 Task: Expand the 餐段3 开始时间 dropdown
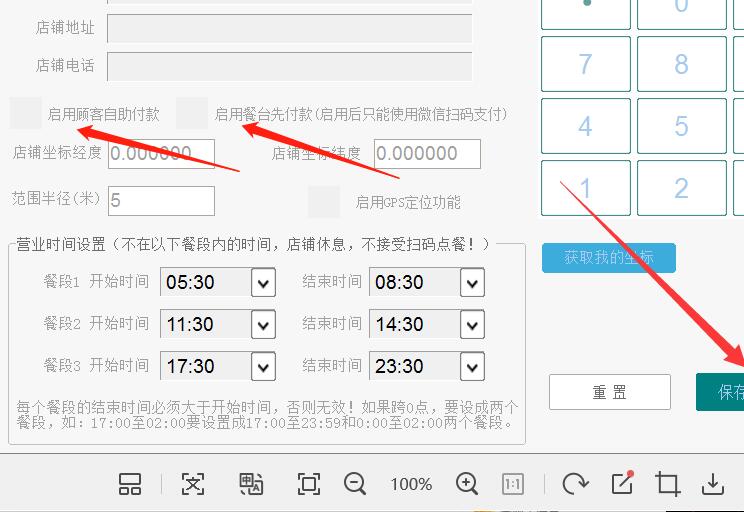(x=263, y=367)
